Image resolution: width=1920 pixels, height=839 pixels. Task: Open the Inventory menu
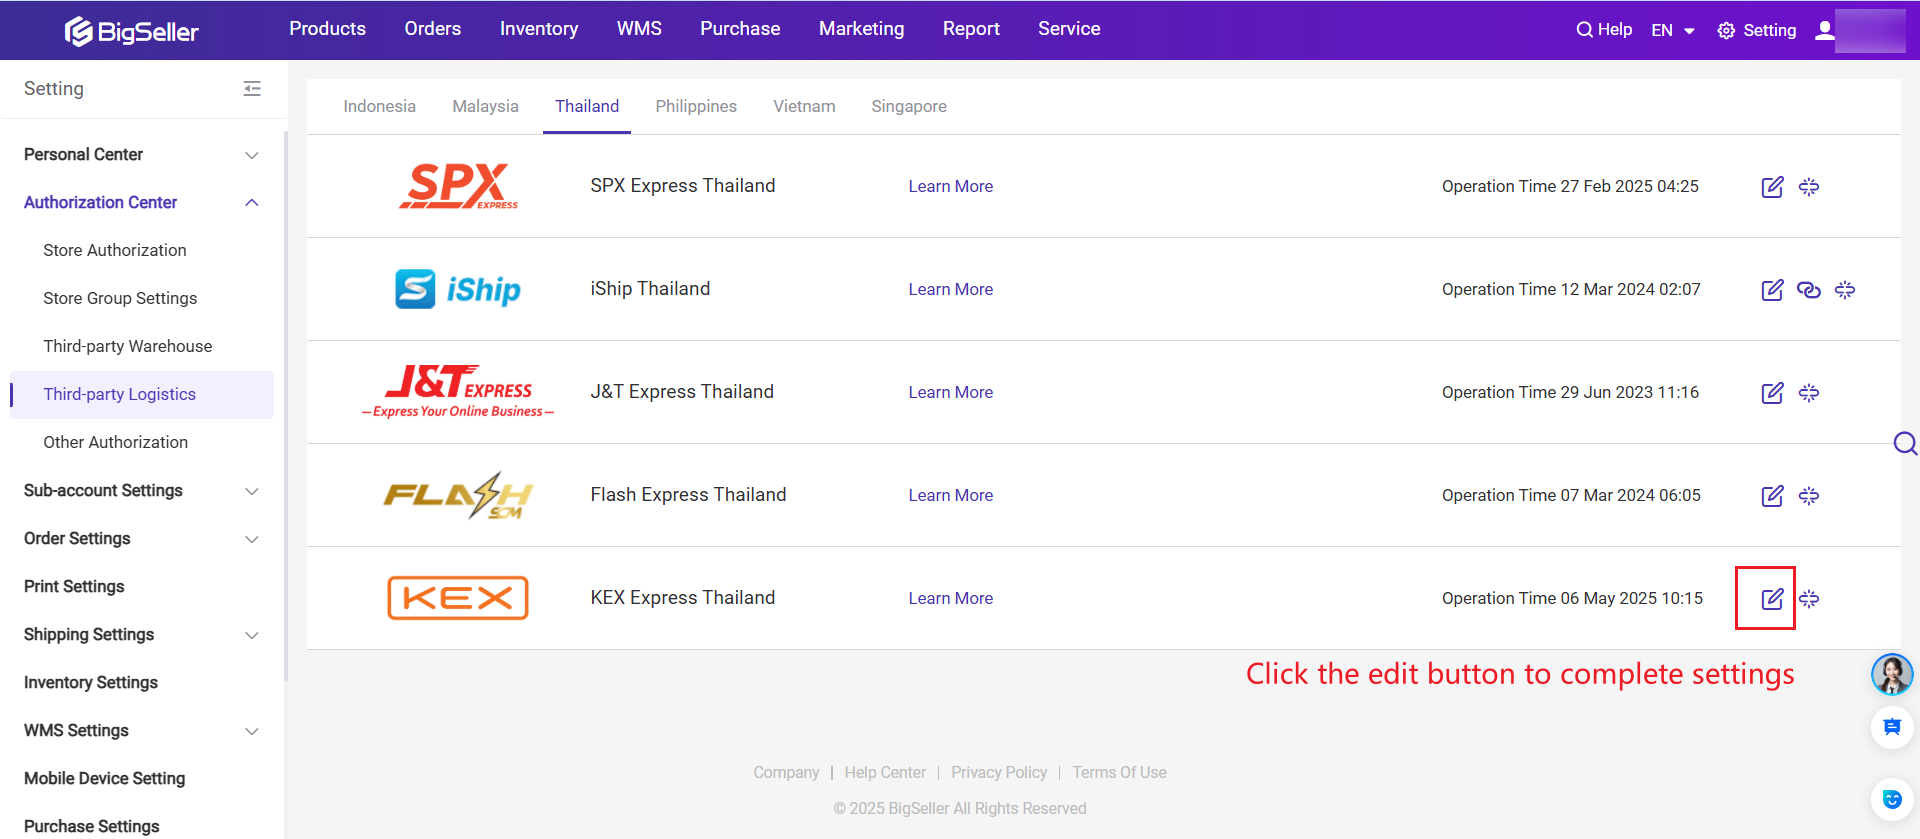tap(539, 29)
